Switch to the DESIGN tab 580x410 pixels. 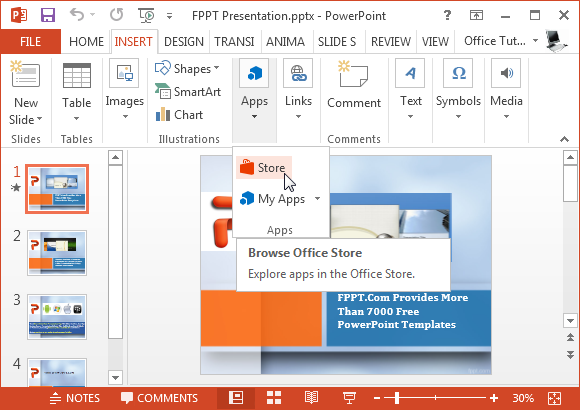[184, 41]
